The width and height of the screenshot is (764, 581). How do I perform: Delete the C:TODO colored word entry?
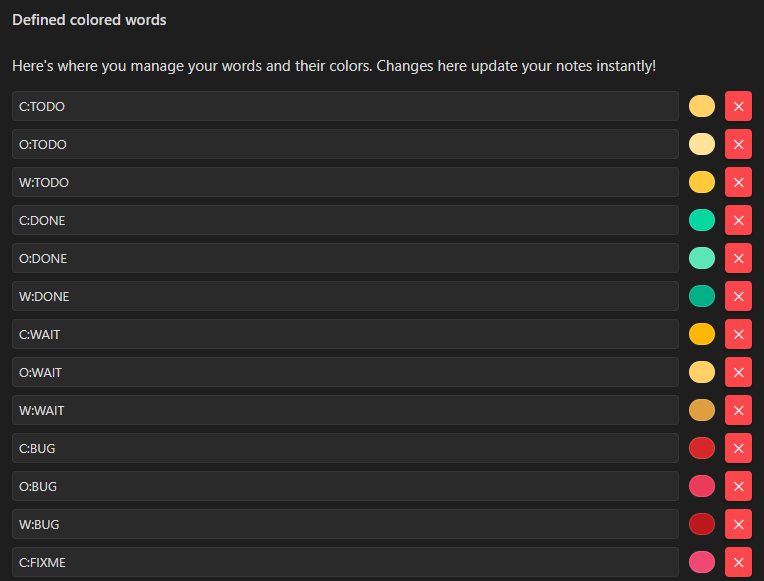(738, 106)
